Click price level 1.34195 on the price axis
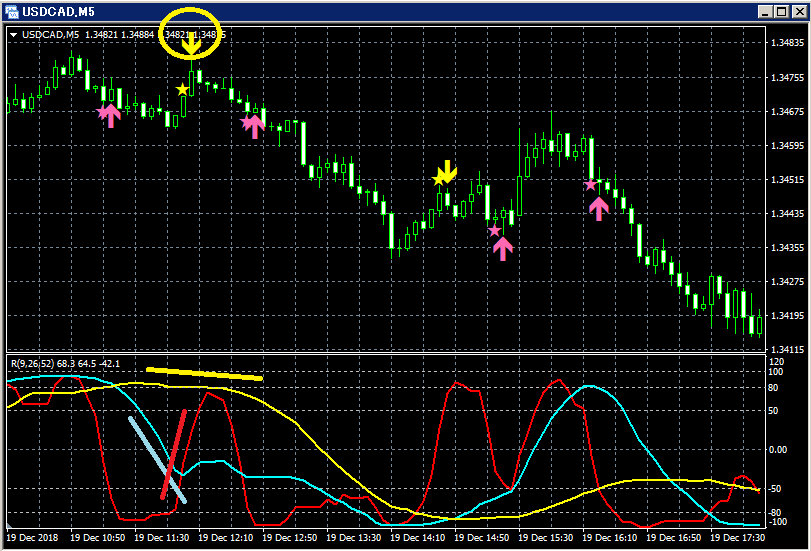 [x=787, y=316]
